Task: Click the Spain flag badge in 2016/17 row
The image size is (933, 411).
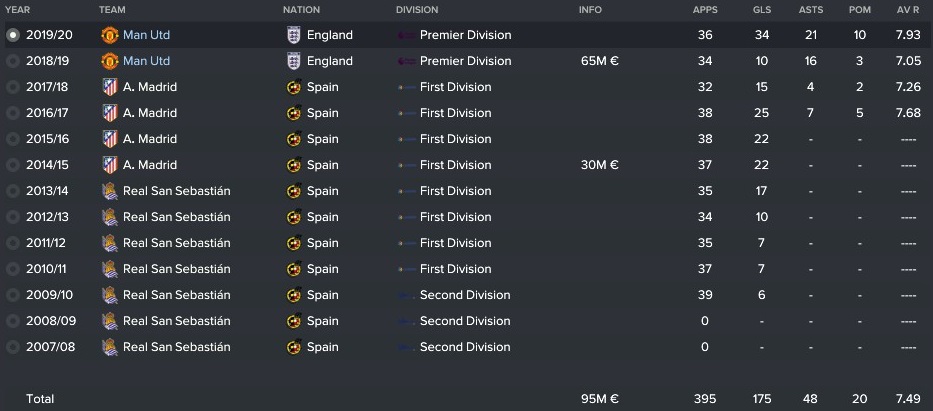Action: (x=293, y=113)
